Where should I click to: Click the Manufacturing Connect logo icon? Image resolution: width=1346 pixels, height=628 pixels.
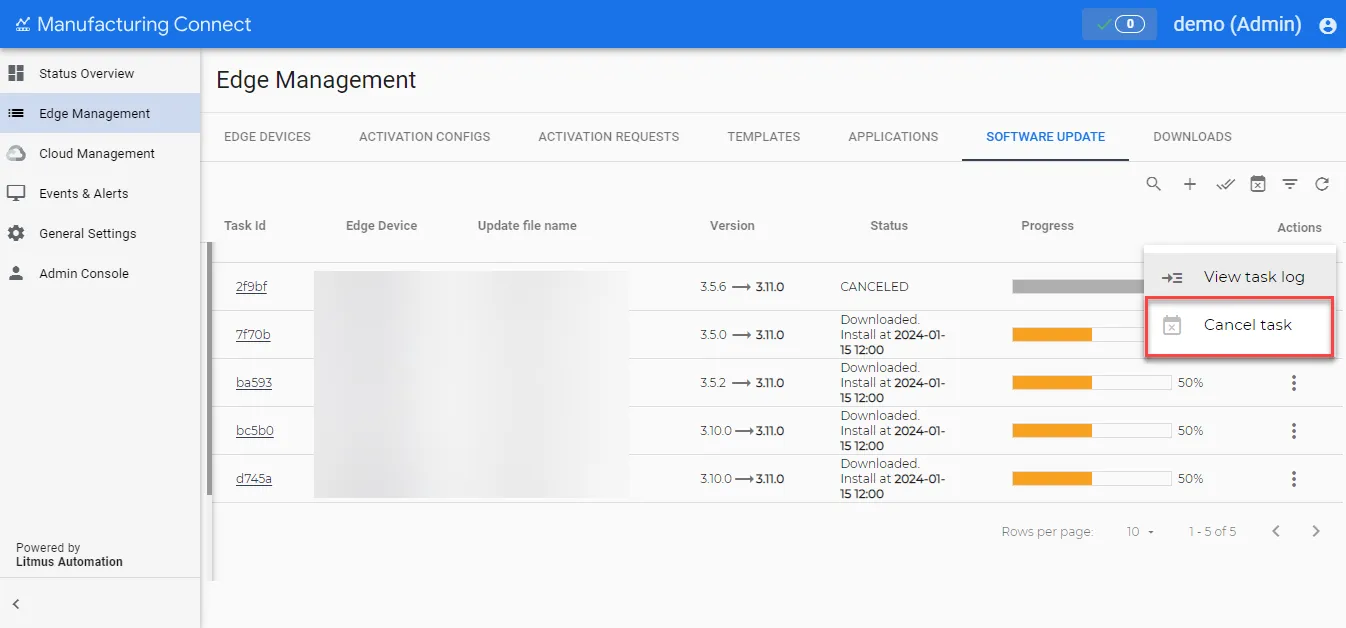[23, 24]
